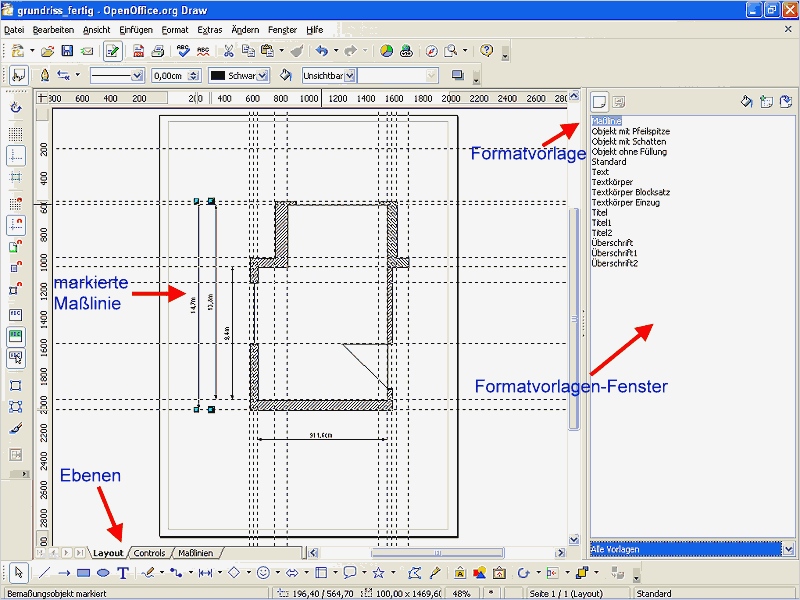
Task: Click the black line color swatch
Action: (218, 76)
